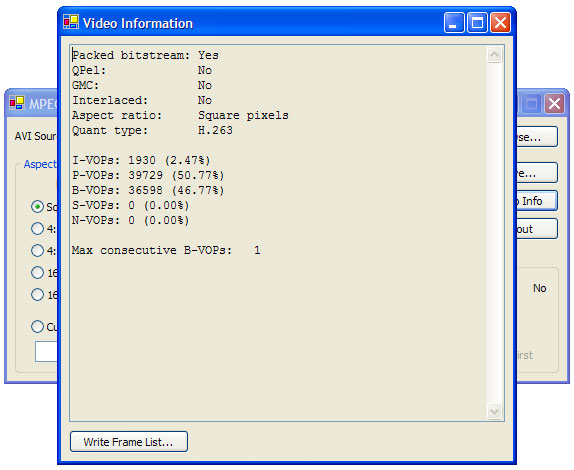Close the Video Information window
Viewport: 574px width, 470px height.
click(500, 23)
